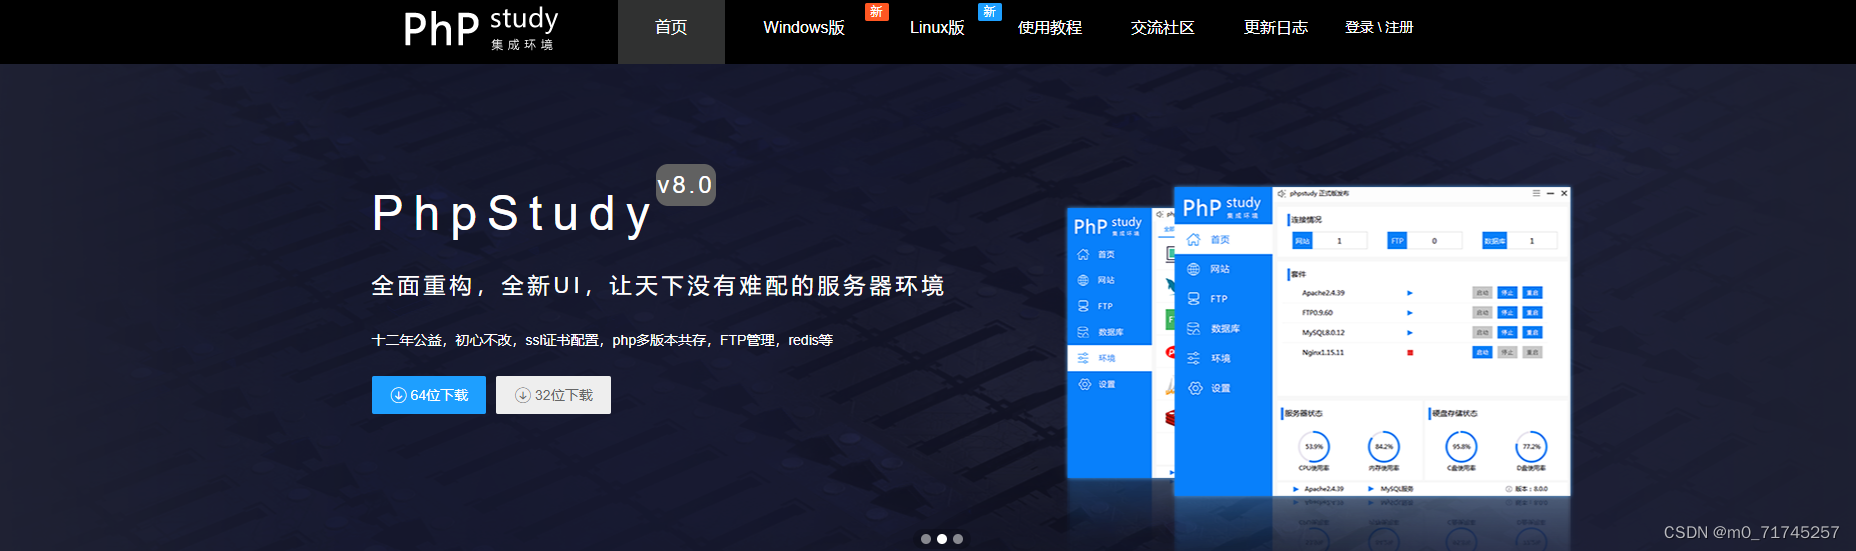The height and width of the screenshot is (551, 1856).
Task: Click the 十二年公益 description line
Action: pyautogui.click(x=602, y=340)
